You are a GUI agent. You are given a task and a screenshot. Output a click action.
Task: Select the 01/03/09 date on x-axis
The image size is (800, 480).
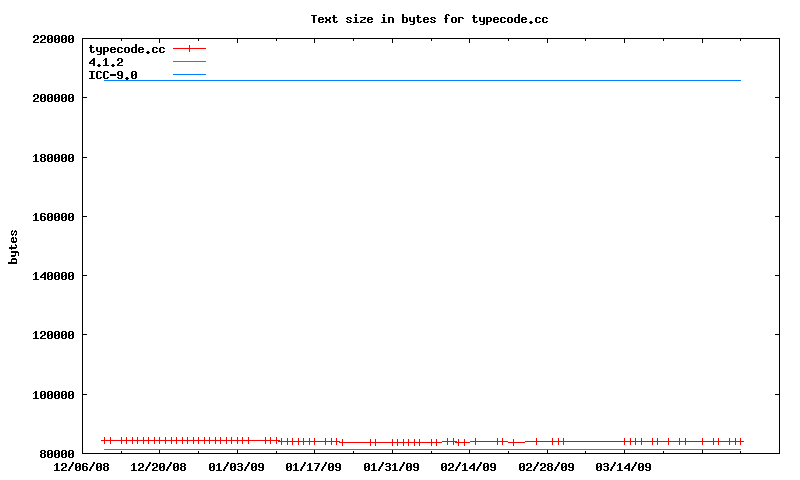(x=237, y=467)
